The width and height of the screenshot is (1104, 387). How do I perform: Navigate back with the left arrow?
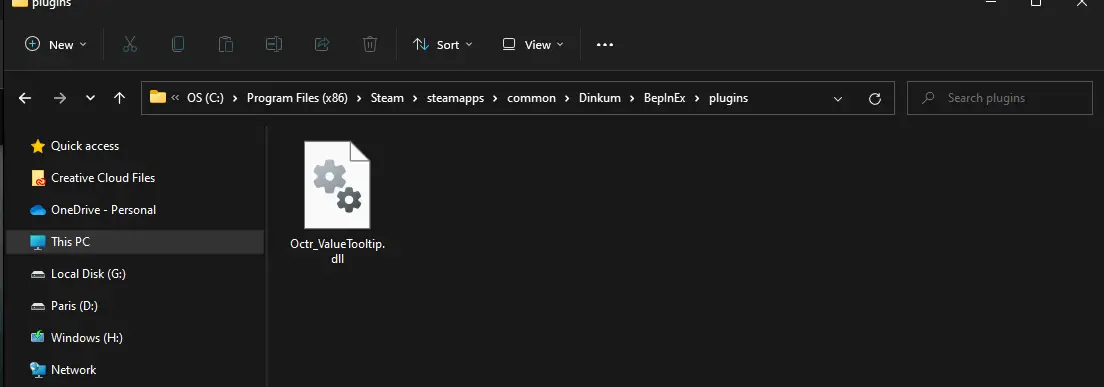click(25, 99)
